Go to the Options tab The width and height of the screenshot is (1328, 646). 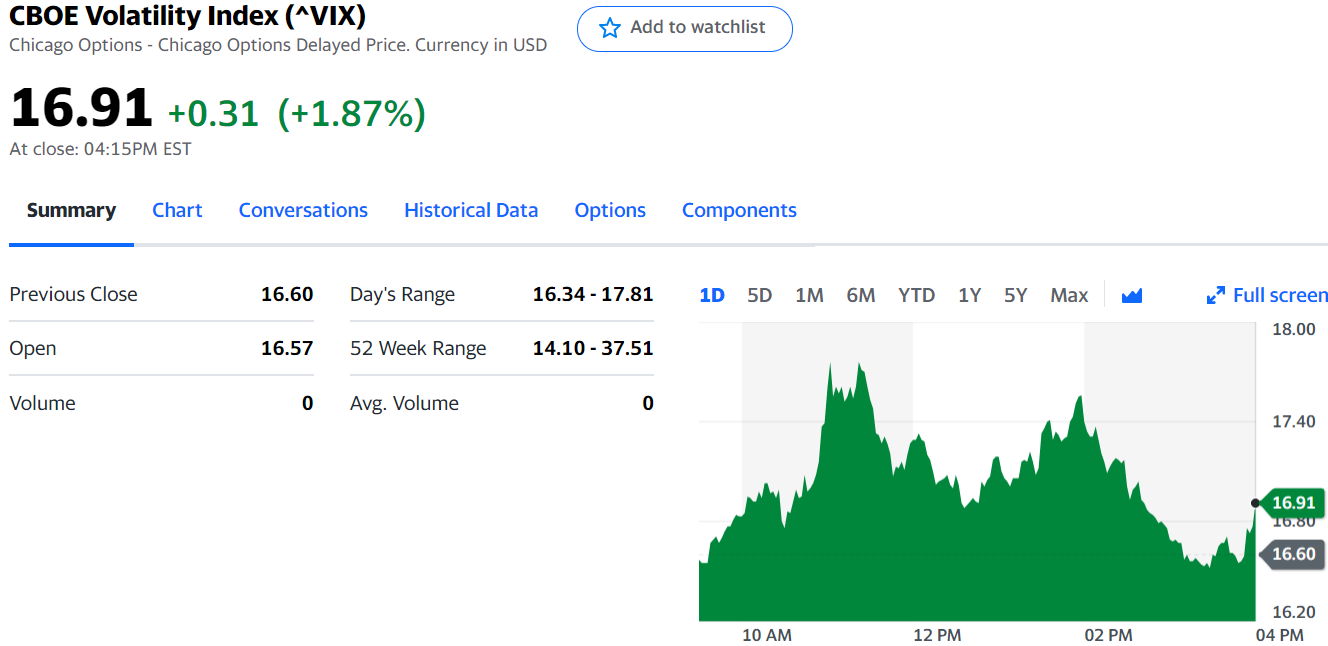coord(610,210)
